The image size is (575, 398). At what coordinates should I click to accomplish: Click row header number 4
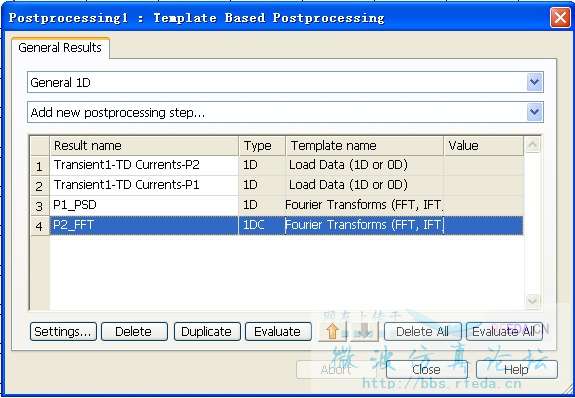click(x=39, y=226)
